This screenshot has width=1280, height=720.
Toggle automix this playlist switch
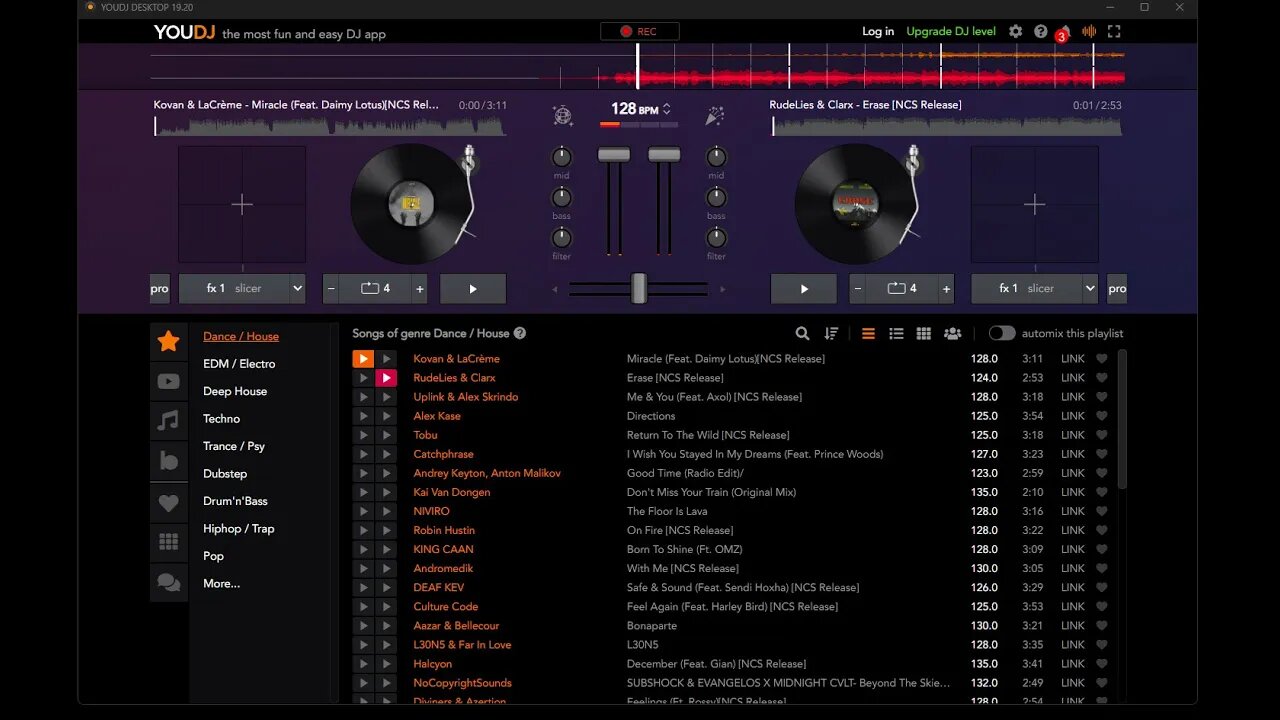(x=1002, y=334)
